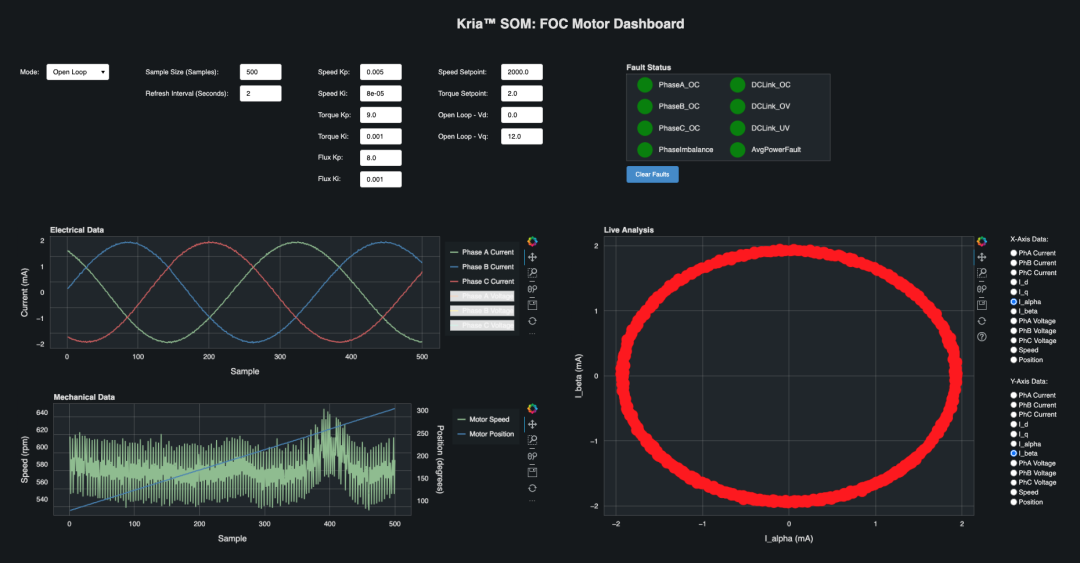This screenshot has height=563, width=1080.
Task: Activate Box Zoom tool on Electrical Data plot
Action: 533,273
